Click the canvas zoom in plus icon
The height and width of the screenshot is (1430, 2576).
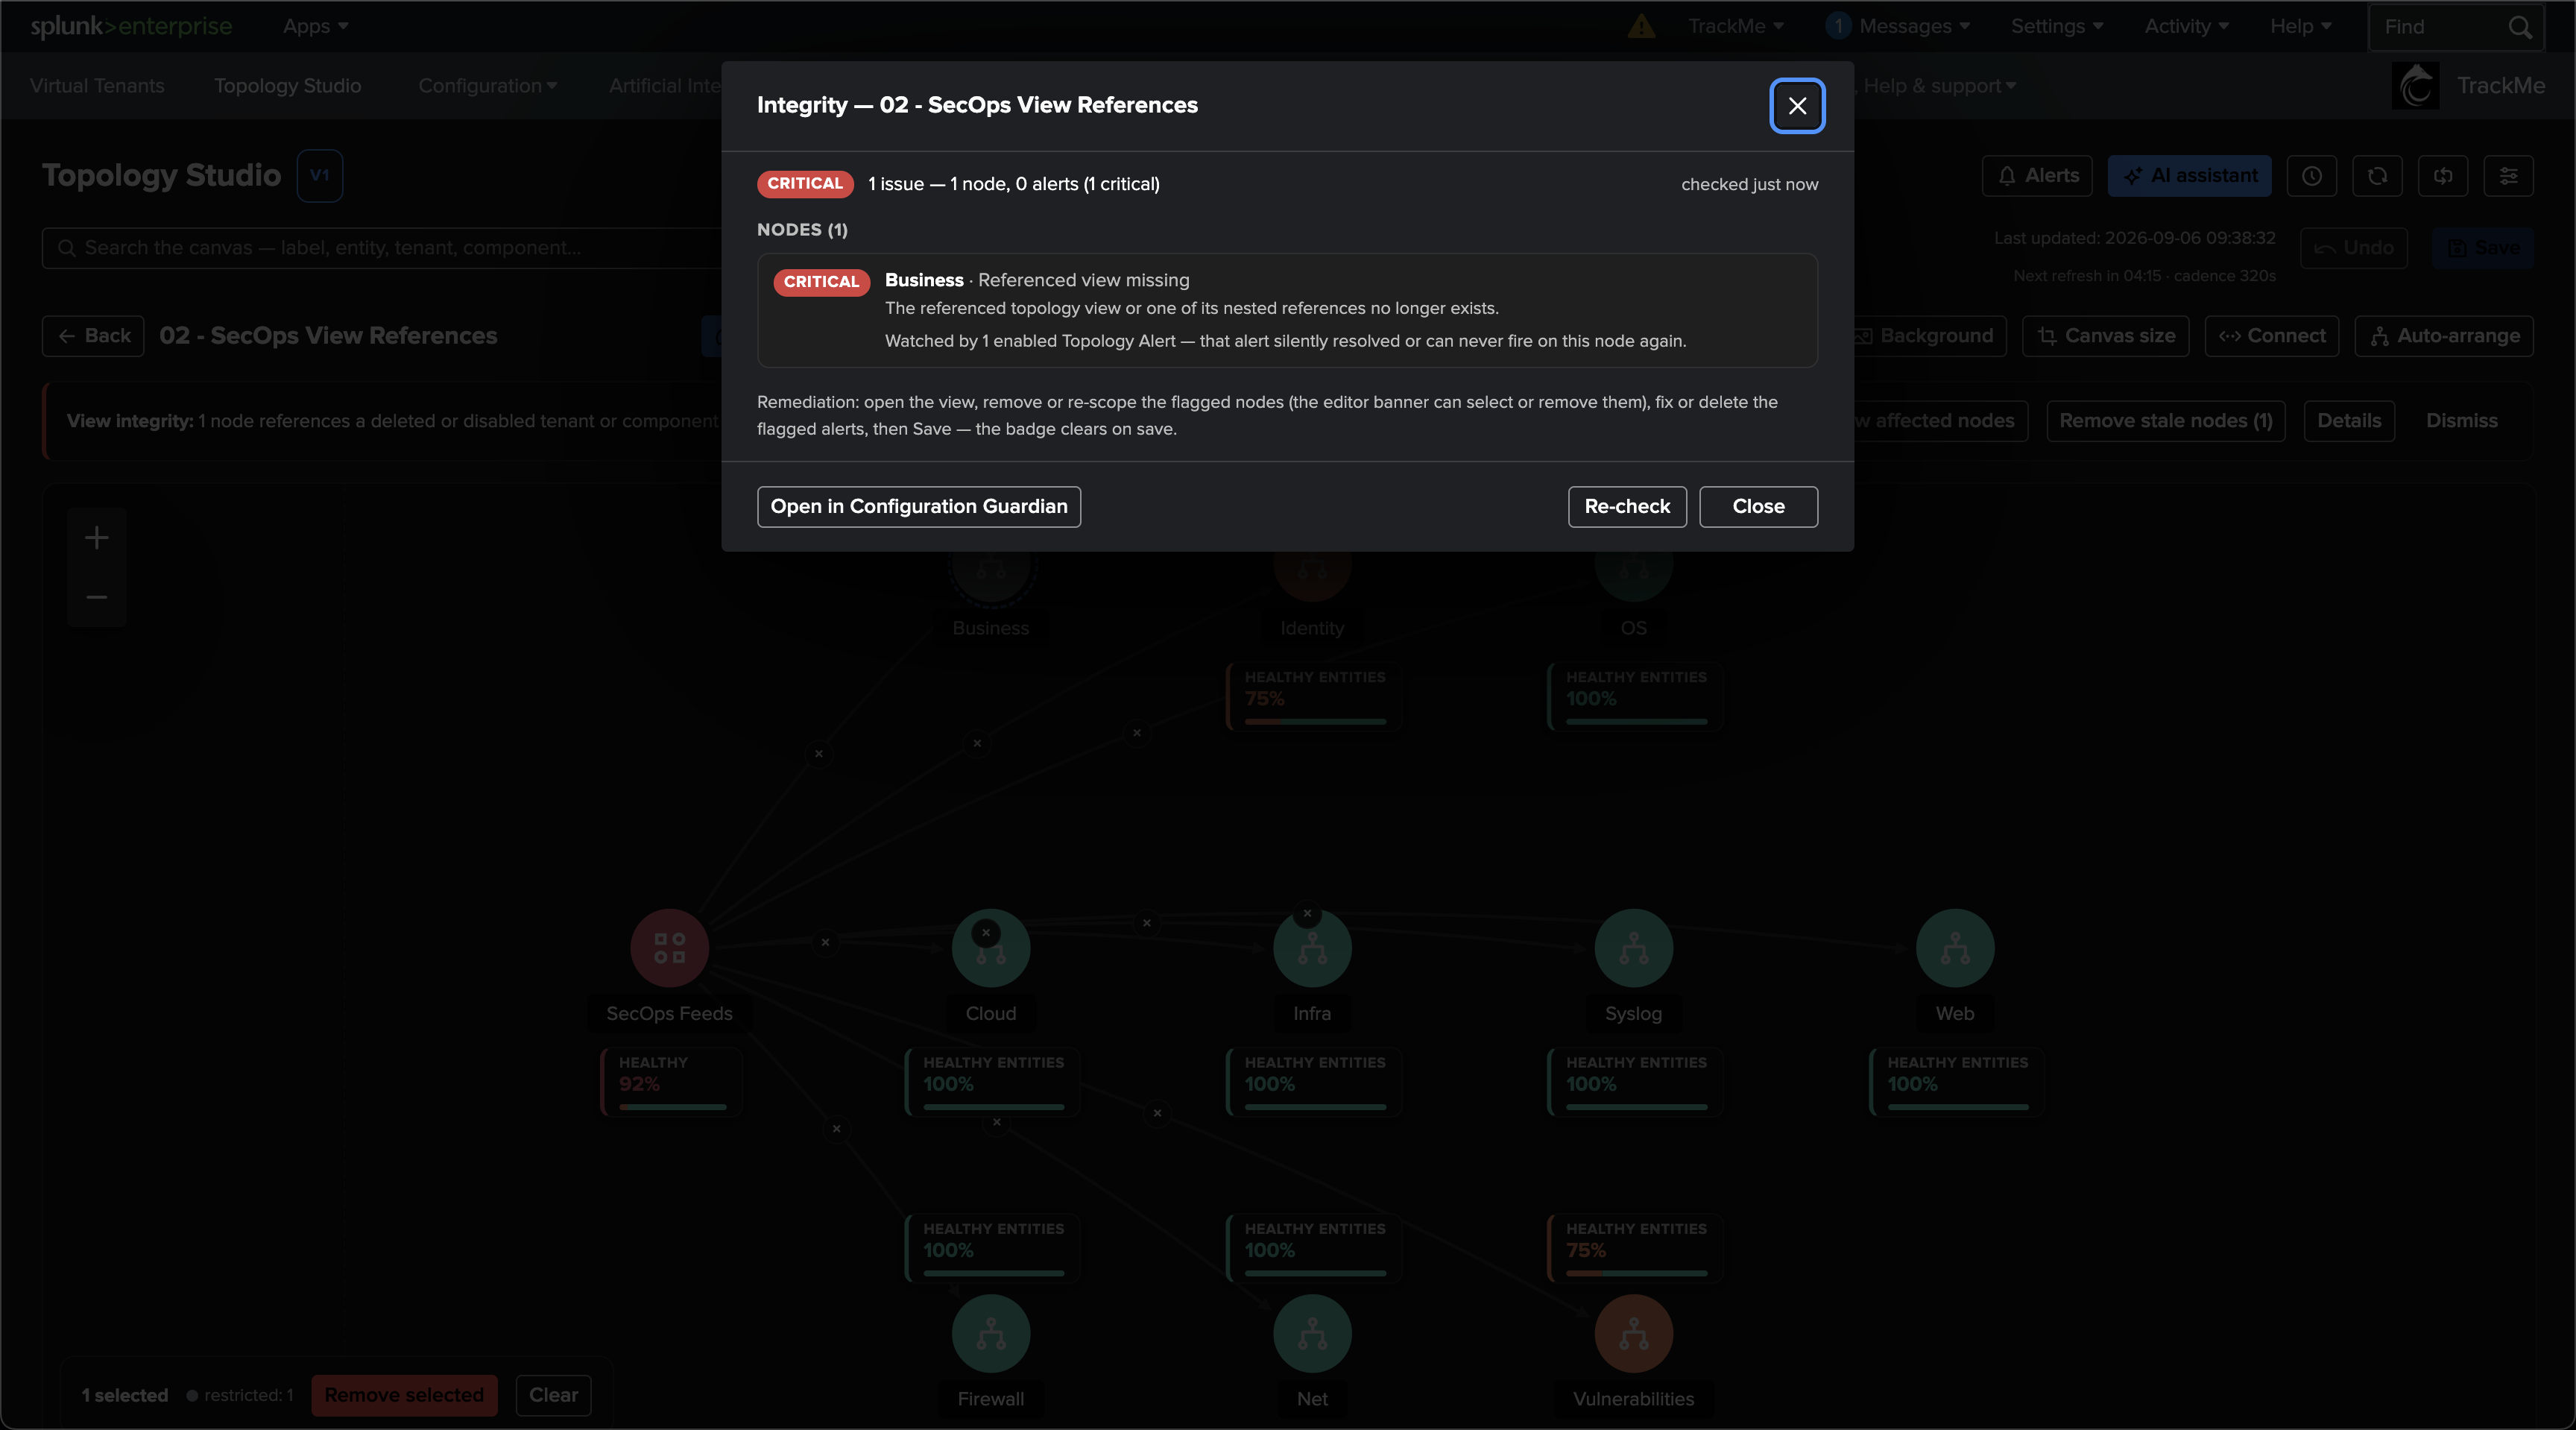(x=97, y=538)
